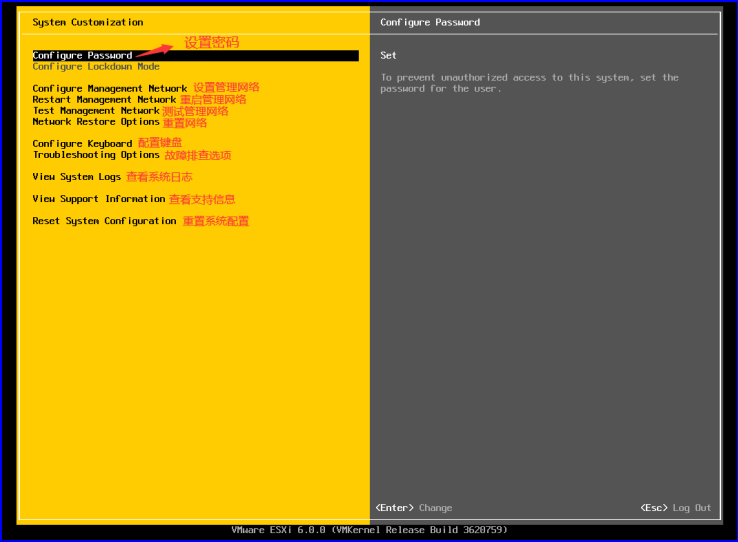Select View System Logs
The height and width of the screenshot is (542, 738).
77,177
